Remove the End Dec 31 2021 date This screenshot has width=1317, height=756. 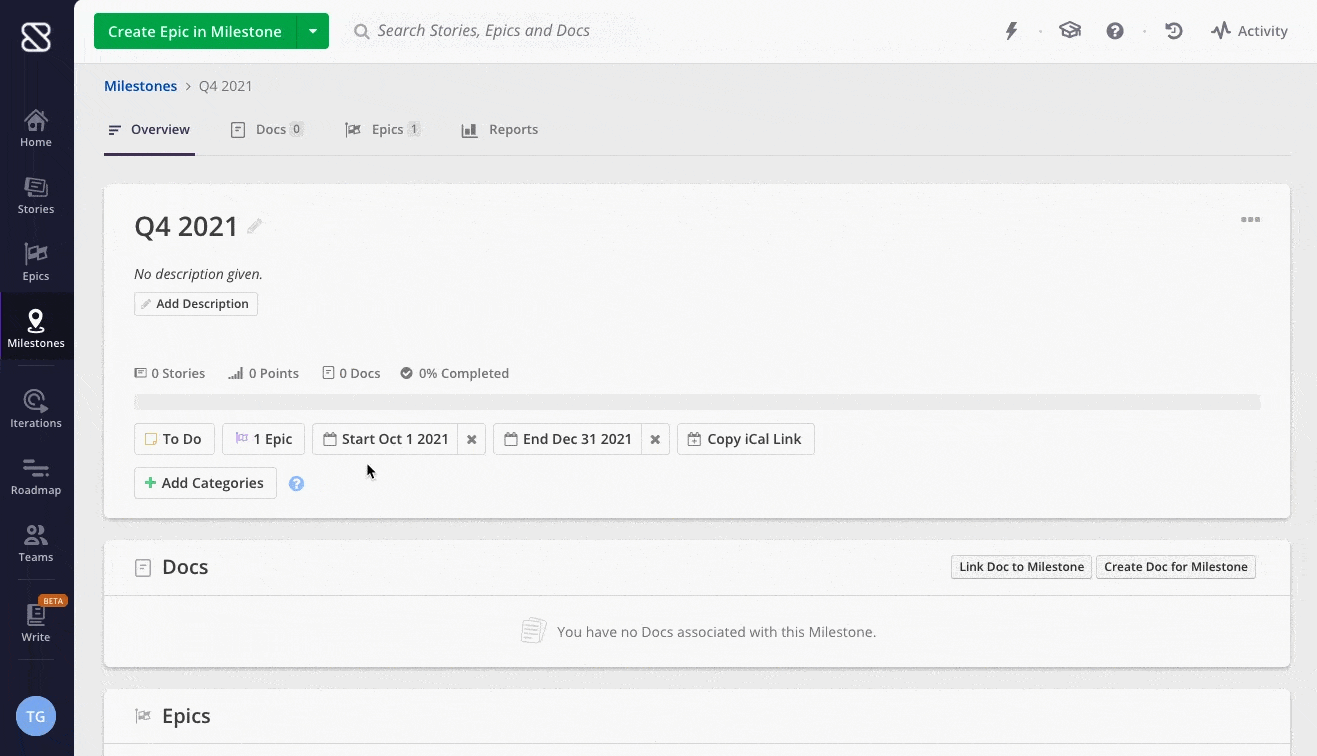pos(655,439)
